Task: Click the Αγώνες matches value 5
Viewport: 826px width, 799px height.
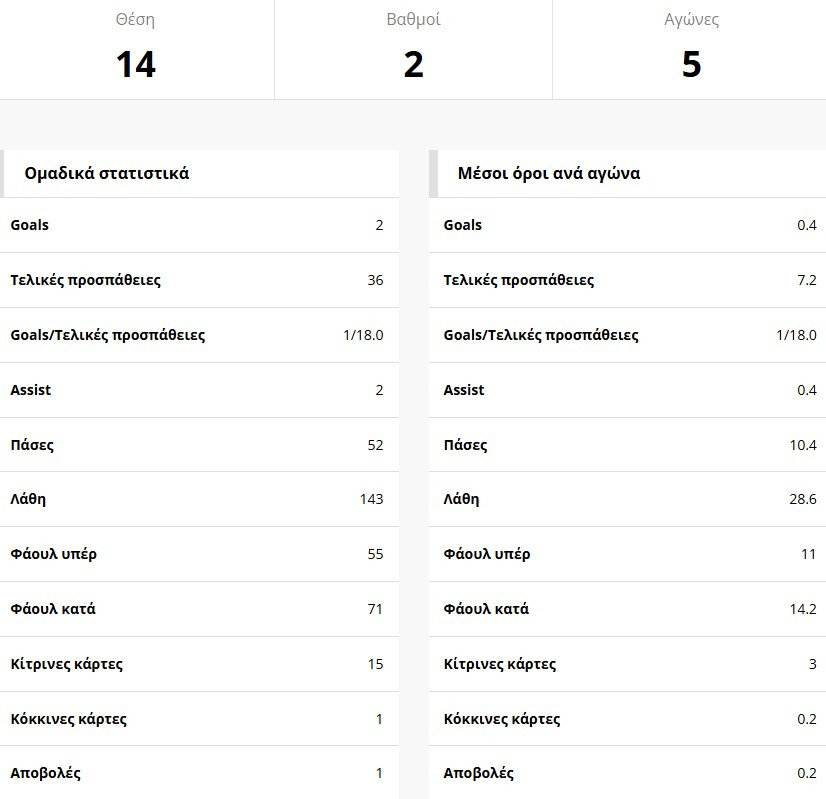Action: click(691, 65)
